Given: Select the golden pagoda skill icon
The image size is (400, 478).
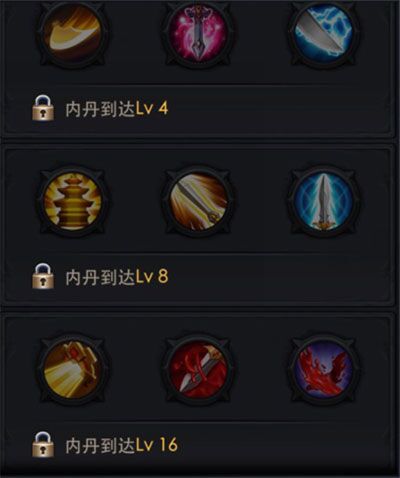Looking at the screenshot, I should [x=72, y=202].
